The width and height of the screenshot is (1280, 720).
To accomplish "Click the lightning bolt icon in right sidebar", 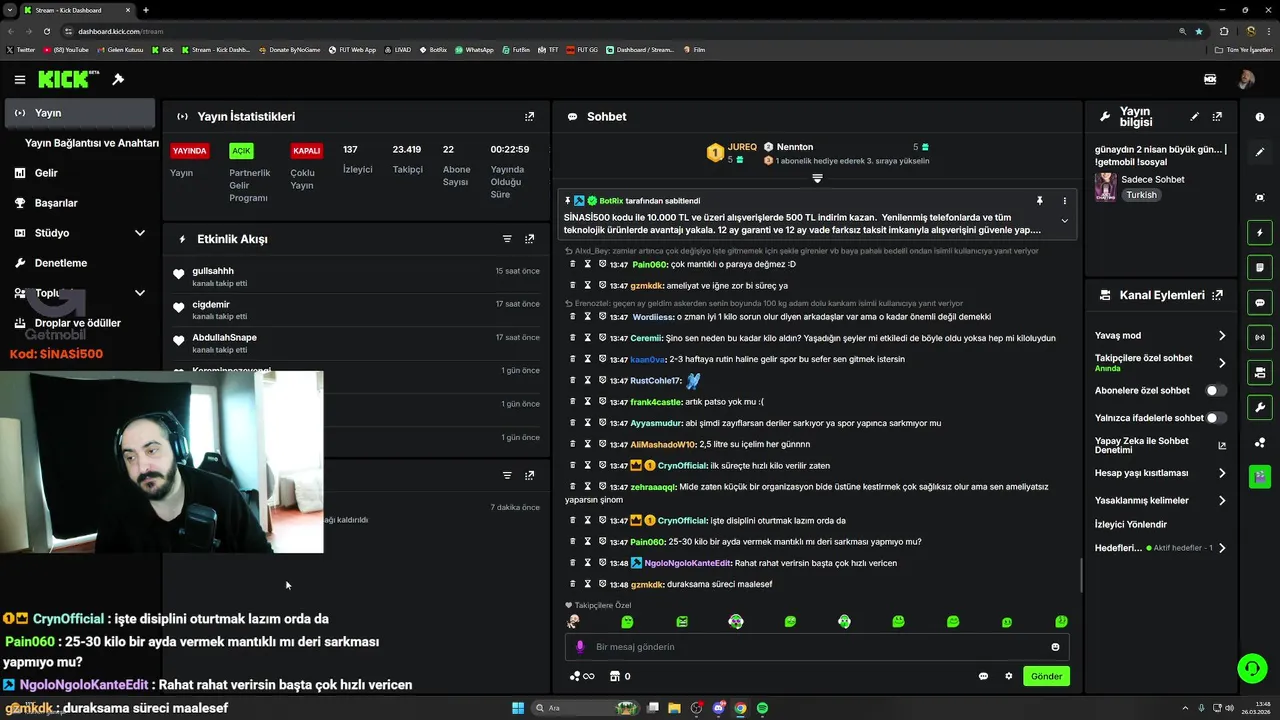I will (x=1259, y=232).
